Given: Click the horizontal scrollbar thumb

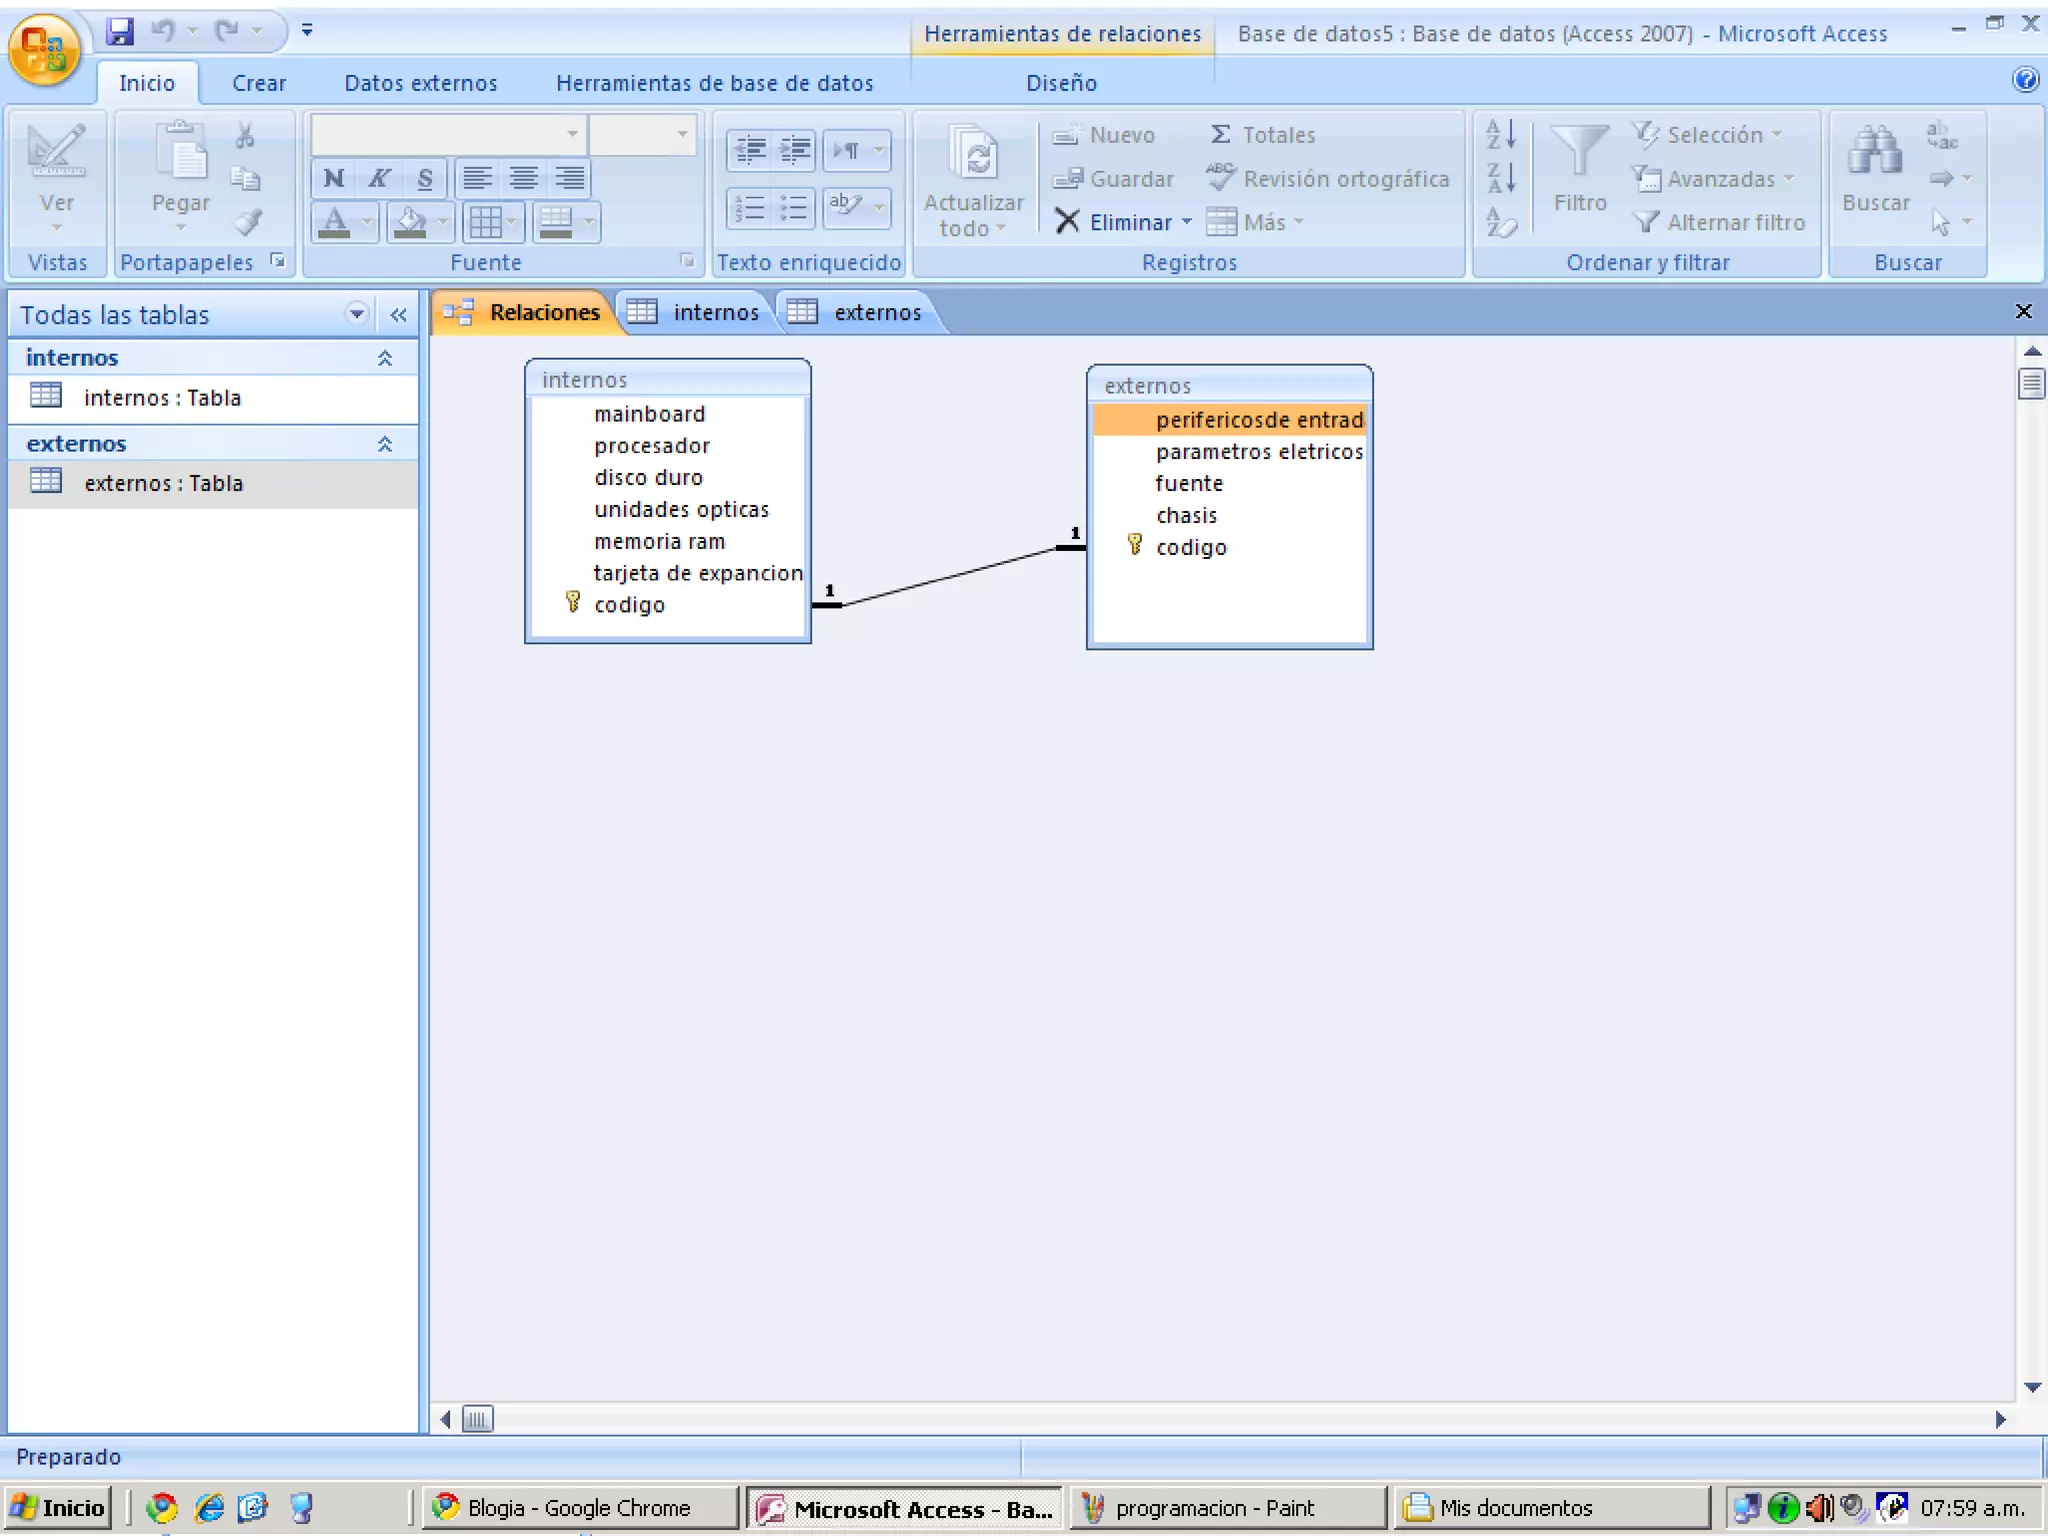Looking at the screenshot, I should (477, 1419).
